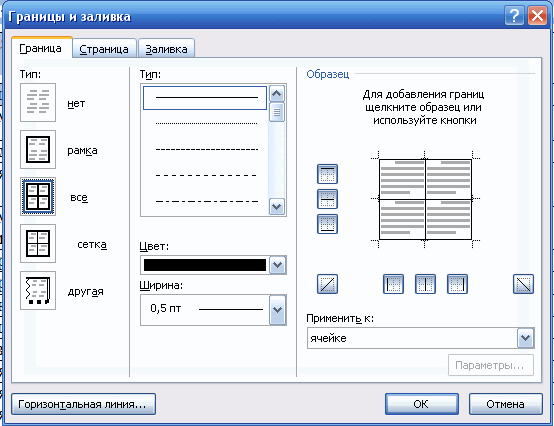Toggle the diagonal down border button
This screenshot has width=554, height=426.
(x=523, y=284)
